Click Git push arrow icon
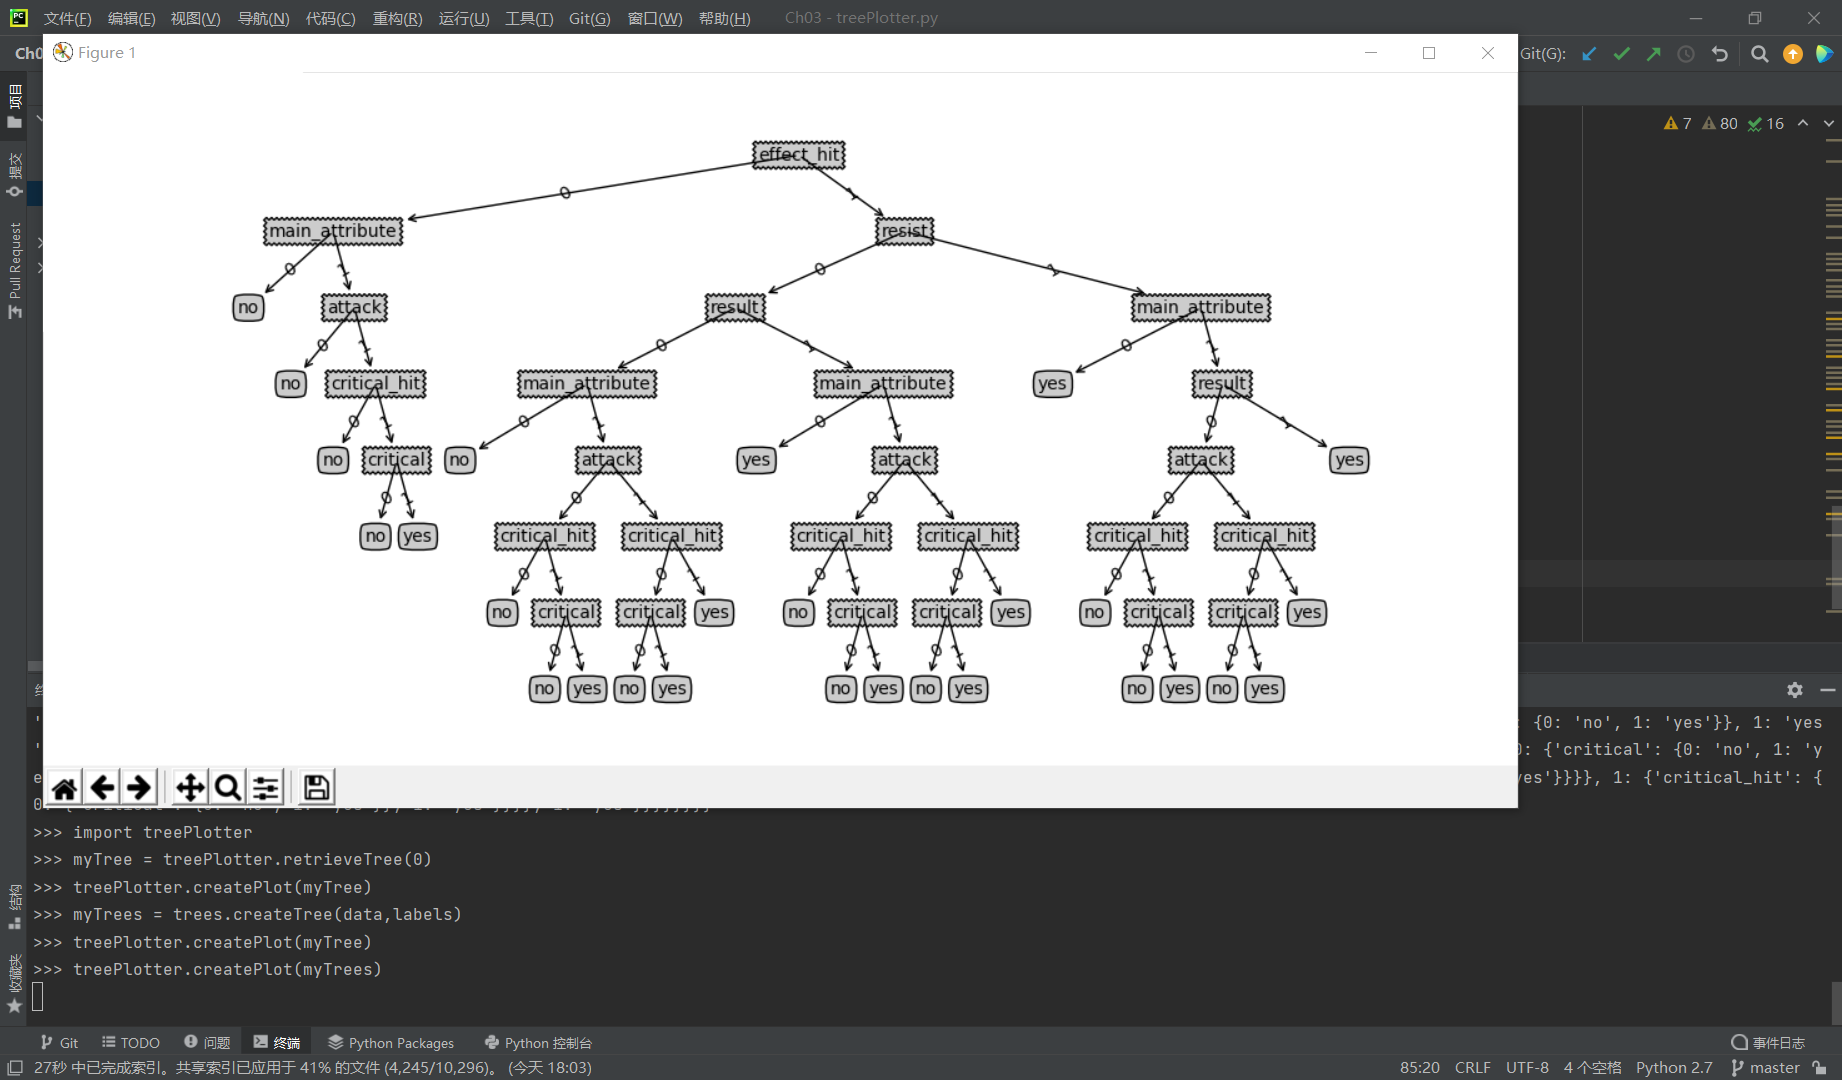 point(1654,54)
